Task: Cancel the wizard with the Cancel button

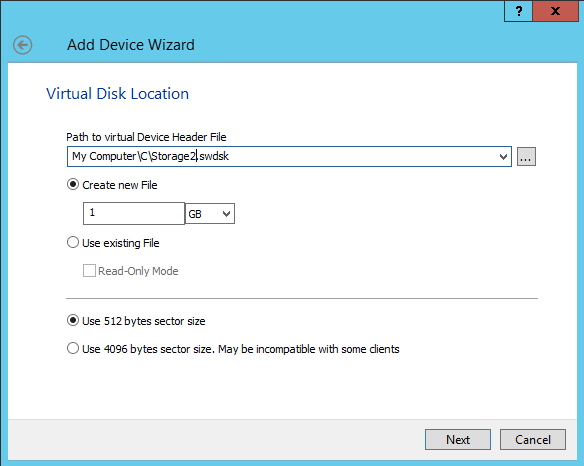Action: coord(533,440)
